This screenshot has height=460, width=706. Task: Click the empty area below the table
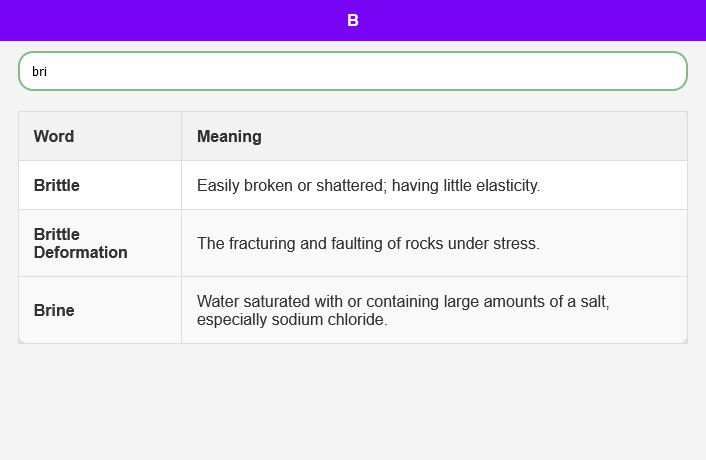pos(352,402)
